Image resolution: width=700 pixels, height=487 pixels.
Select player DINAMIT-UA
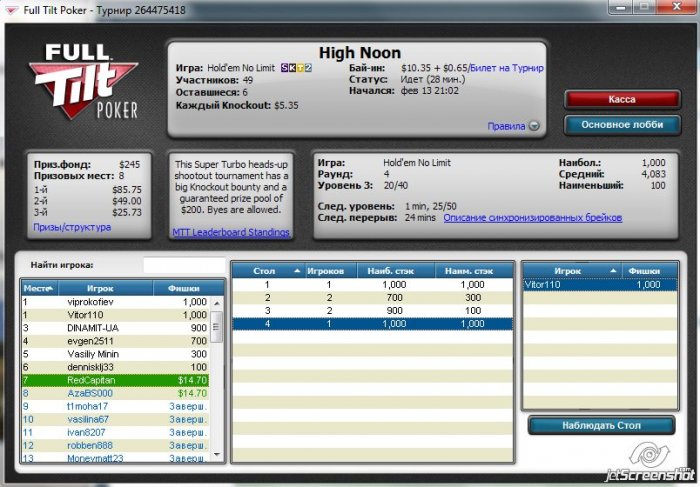[115, 328]
